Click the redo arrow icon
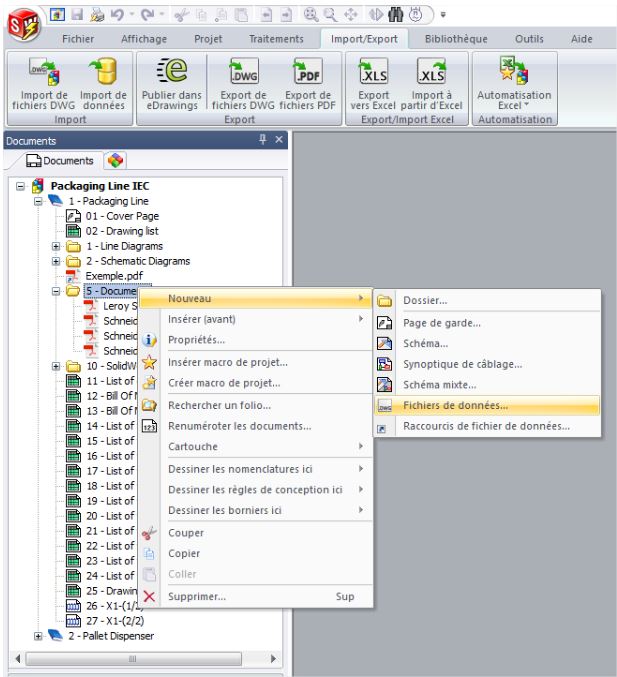The height and width of the screenshot is (677, 617). (x=147, y=15)
